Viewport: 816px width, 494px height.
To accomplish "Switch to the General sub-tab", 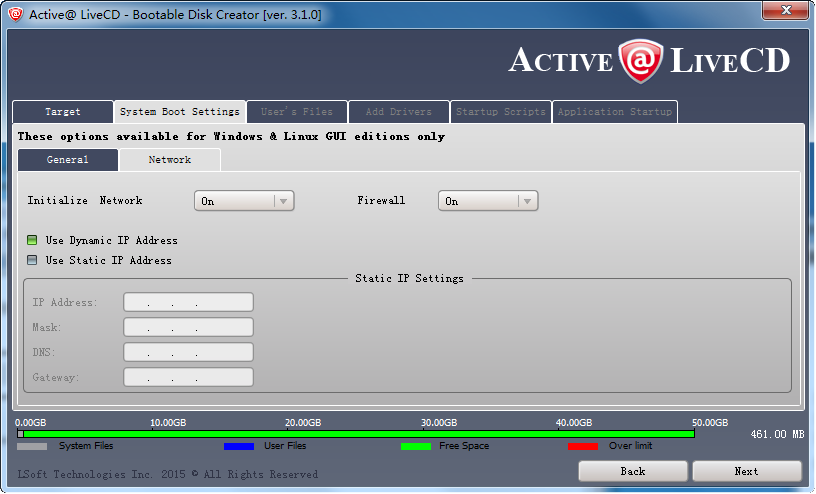I will coord(68,160).
